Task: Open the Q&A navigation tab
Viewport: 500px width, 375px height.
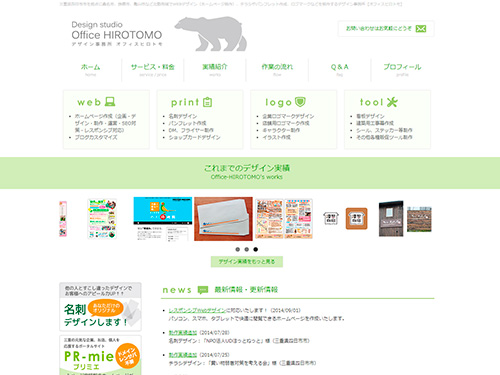Action: tap(340, 70)
